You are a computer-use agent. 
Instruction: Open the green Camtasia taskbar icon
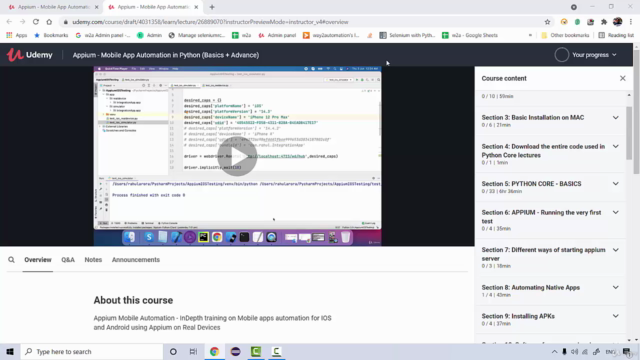click(256, 351)
